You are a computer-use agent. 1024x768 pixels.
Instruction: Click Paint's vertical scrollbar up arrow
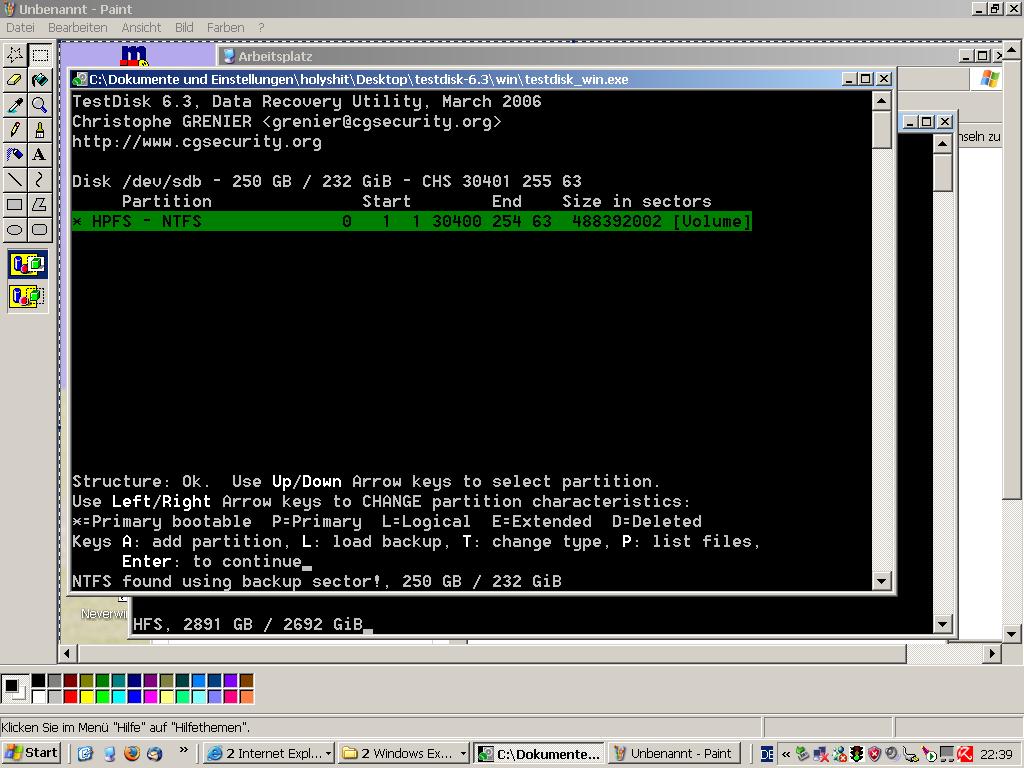1011,49
